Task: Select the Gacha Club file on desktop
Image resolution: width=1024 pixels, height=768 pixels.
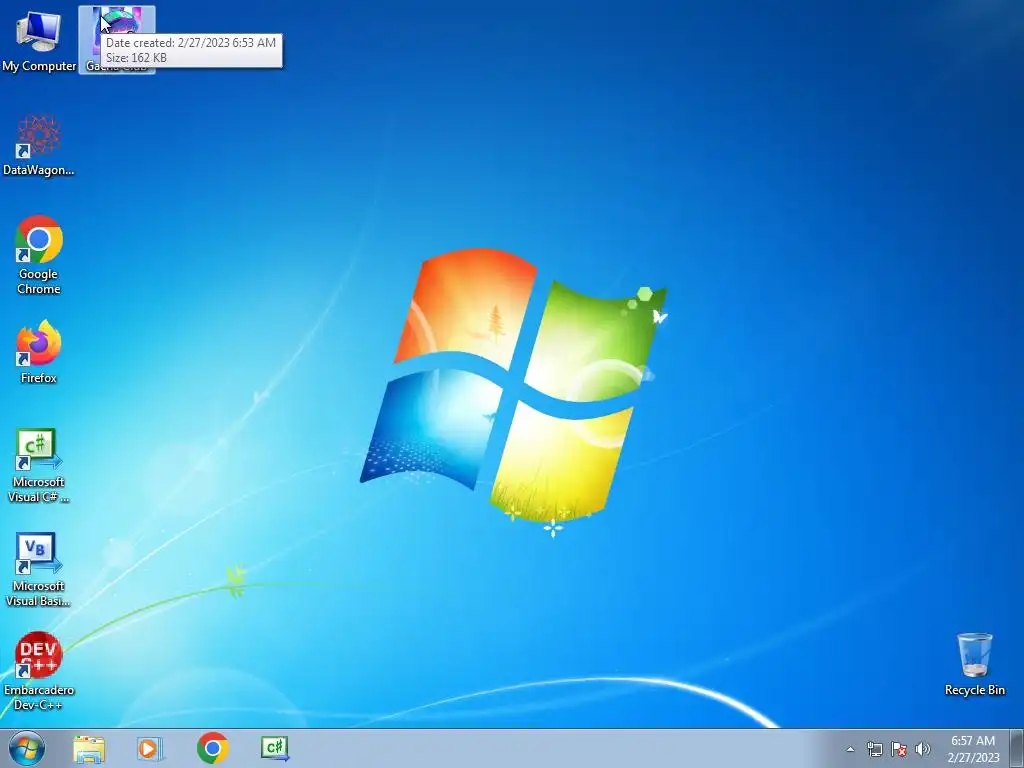Action: point(117,39)
